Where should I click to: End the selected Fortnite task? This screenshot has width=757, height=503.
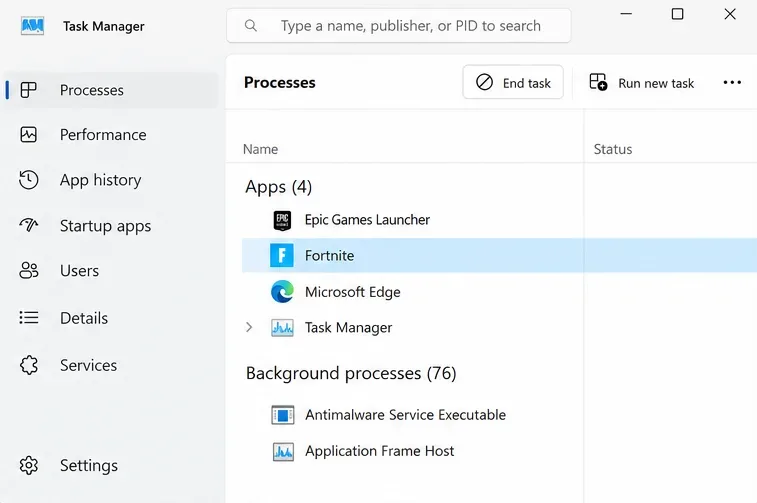coord(513,82)
